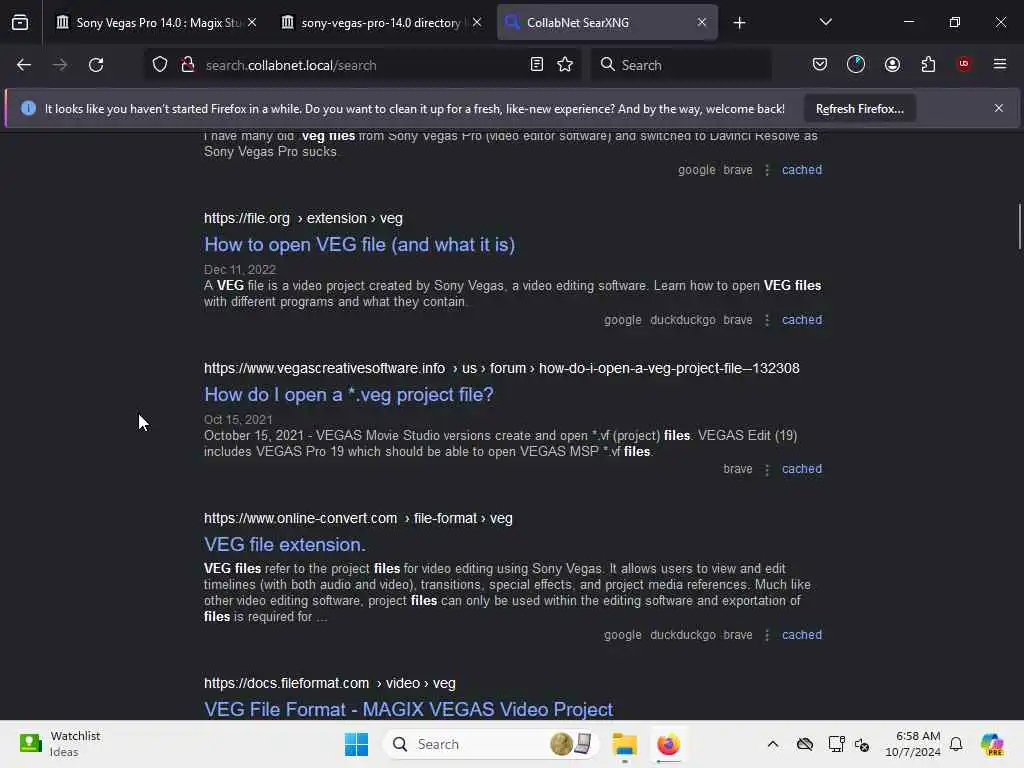List all tabs dropdown
This screenshot has height=768, width=1024.
[825, 22]
